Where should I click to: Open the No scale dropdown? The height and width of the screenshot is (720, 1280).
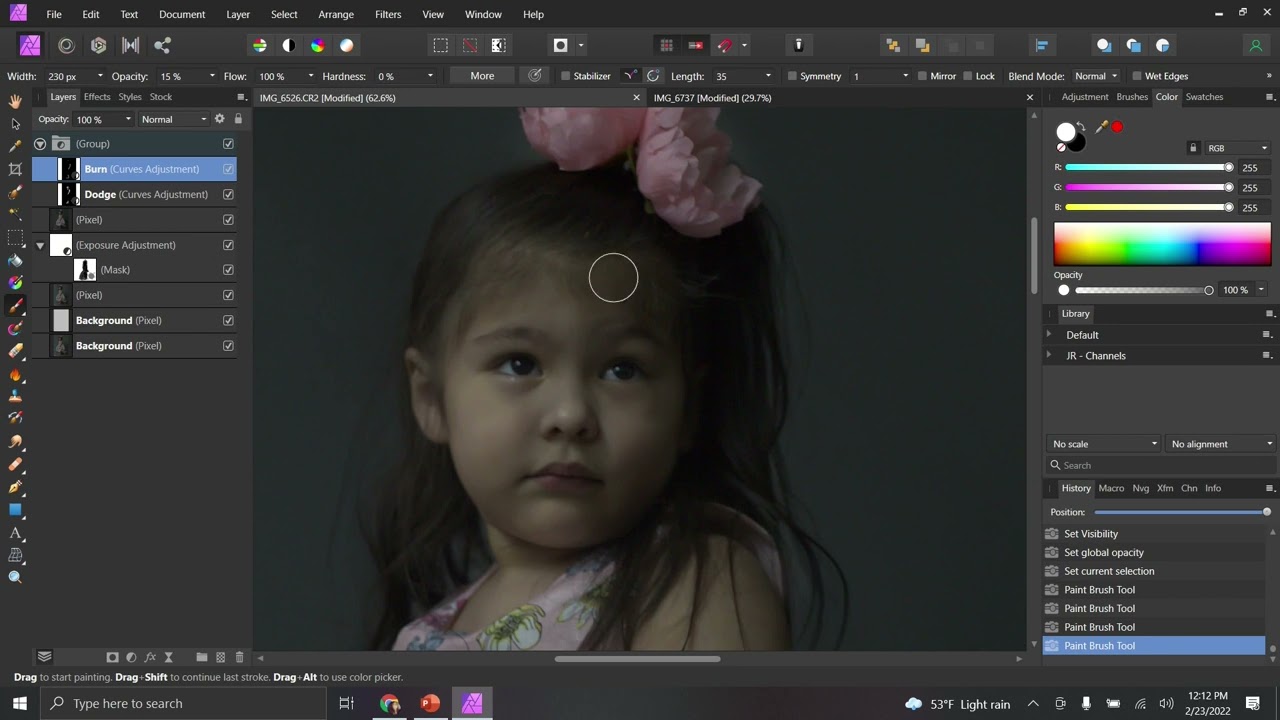pos(1104,444)
